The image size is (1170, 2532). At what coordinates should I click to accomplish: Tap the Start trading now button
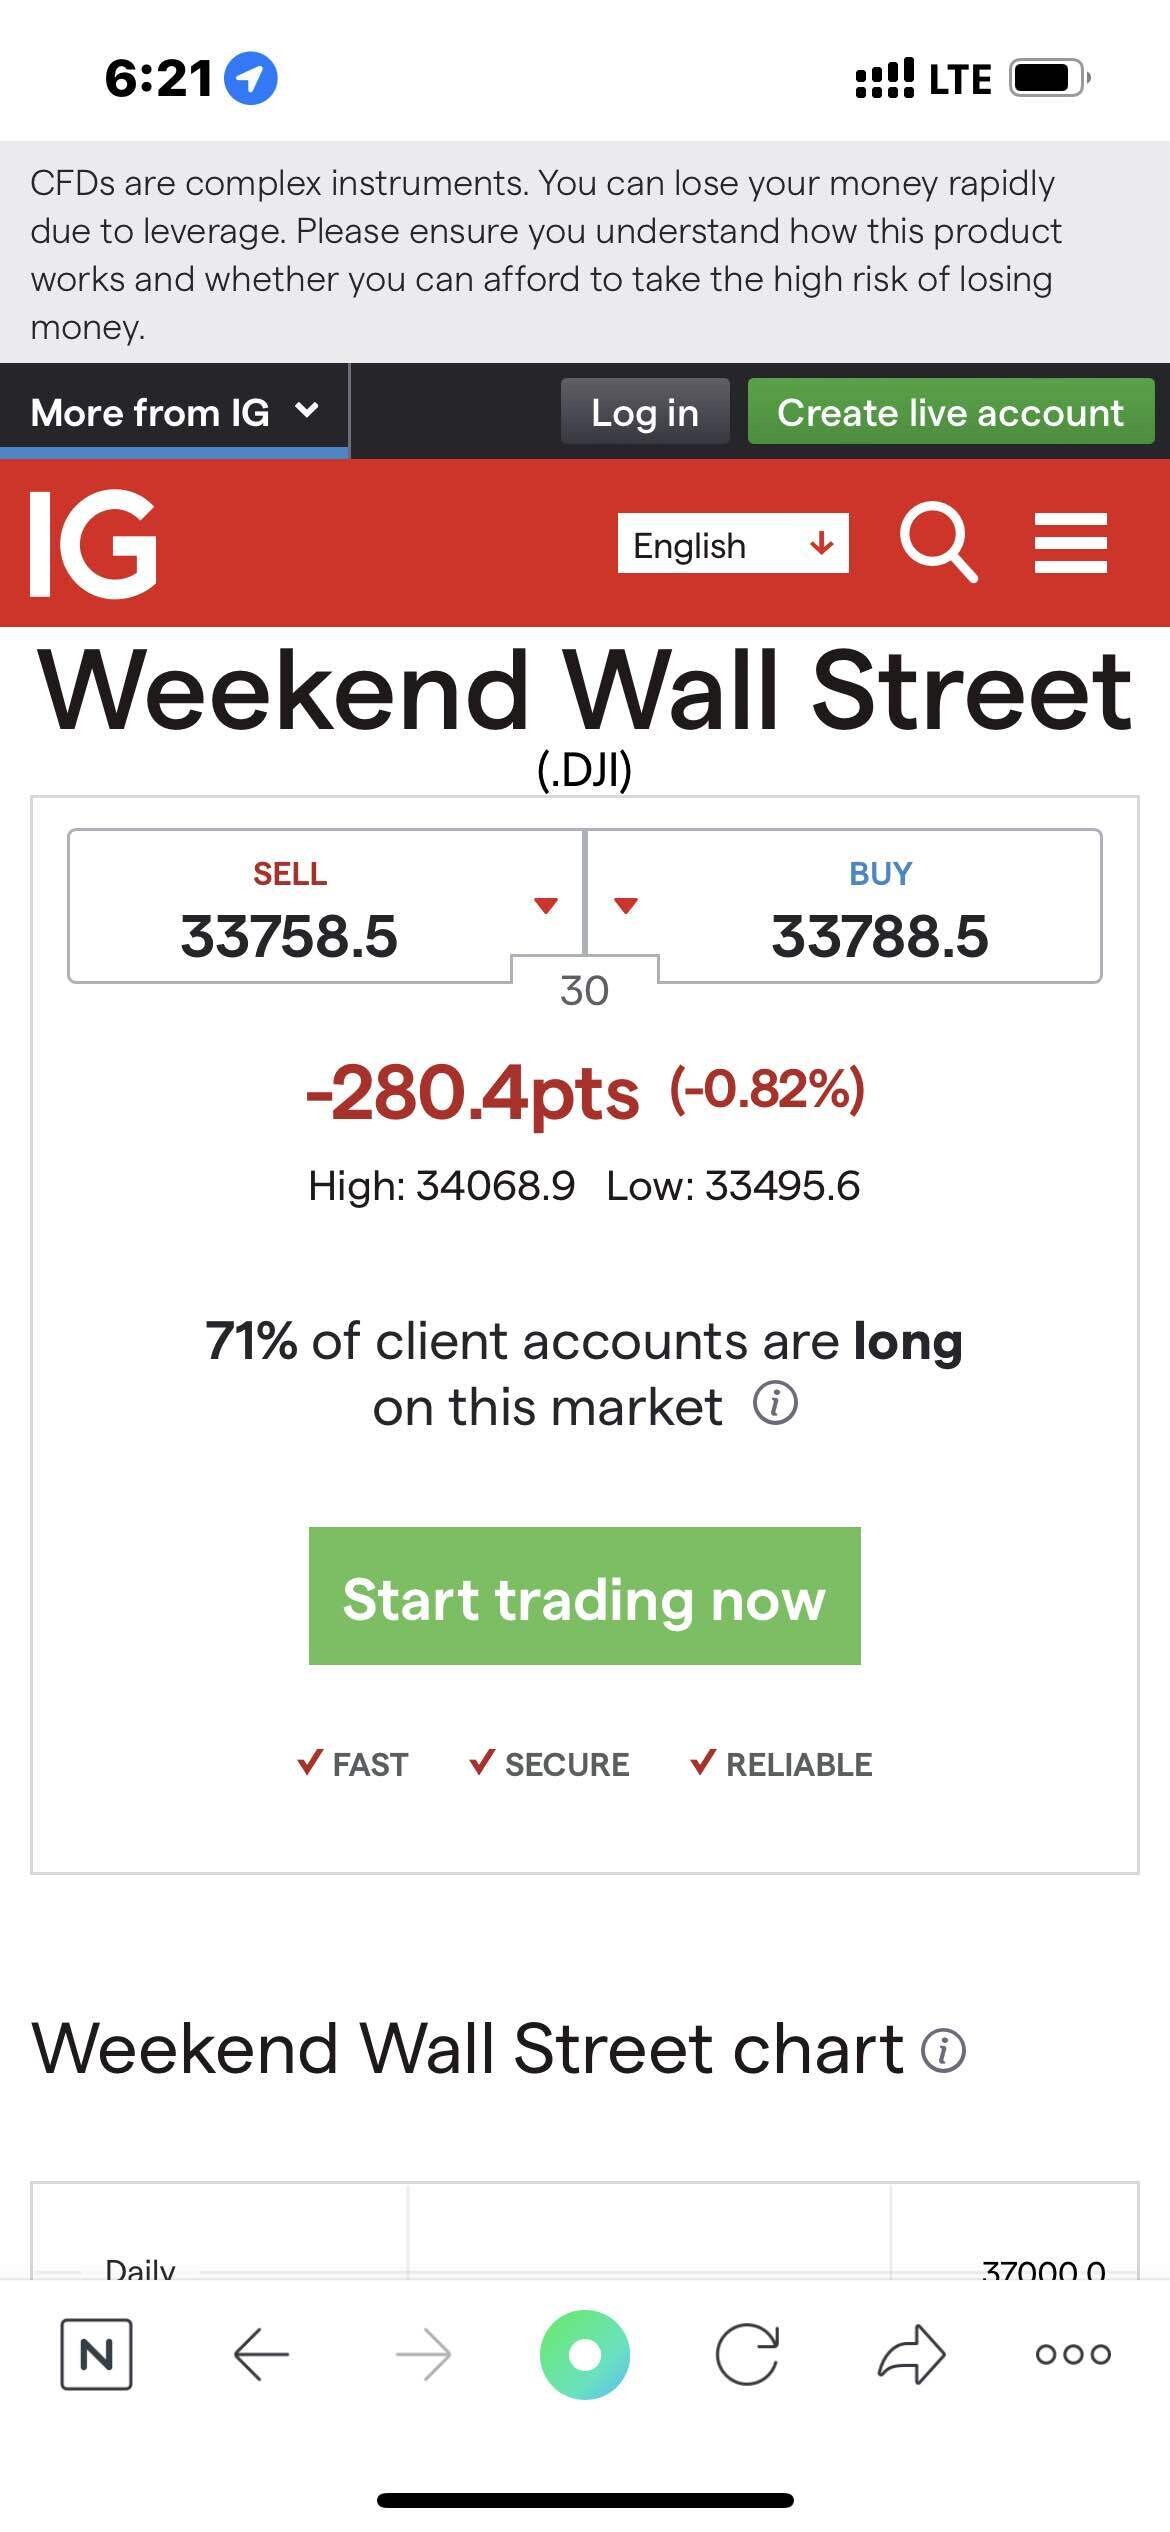click(x=584, y=1596)
